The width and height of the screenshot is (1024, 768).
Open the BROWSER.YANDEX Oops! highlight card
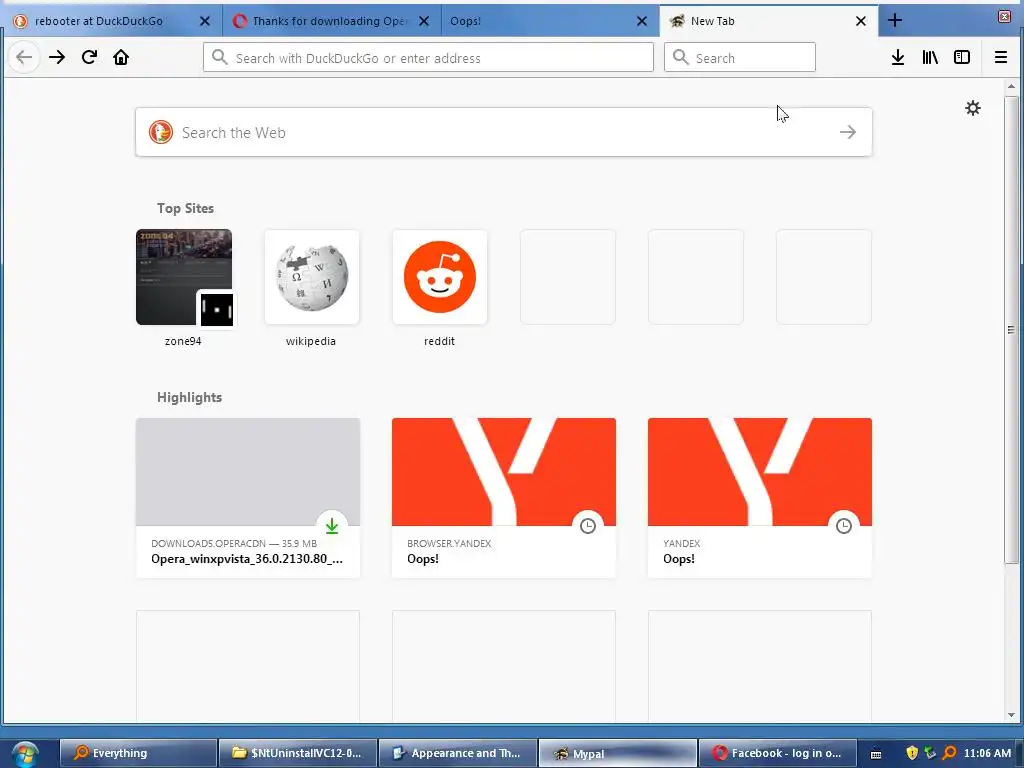[504, 498]
